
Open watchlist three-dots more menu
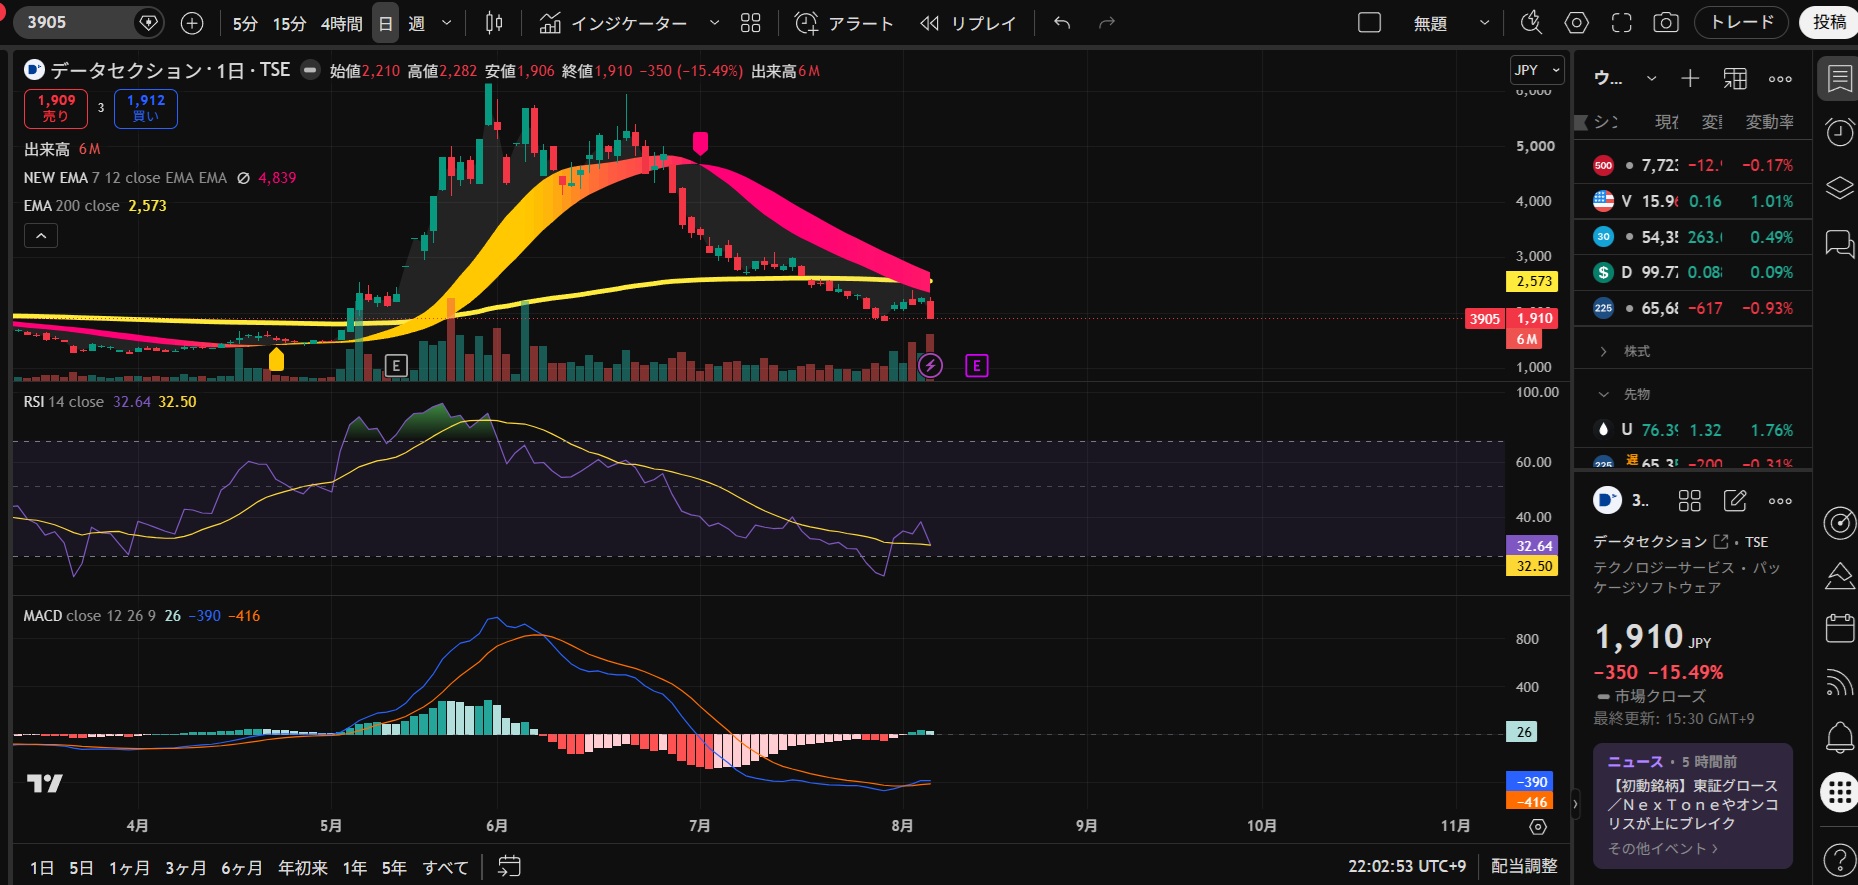(x=1780, y=79)
